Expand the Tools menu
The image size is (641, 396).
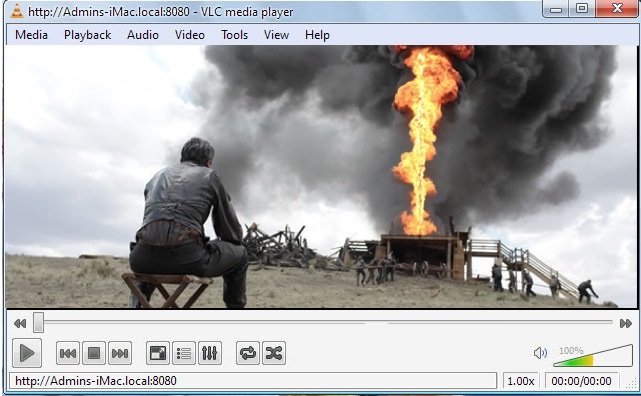(235, 35)
